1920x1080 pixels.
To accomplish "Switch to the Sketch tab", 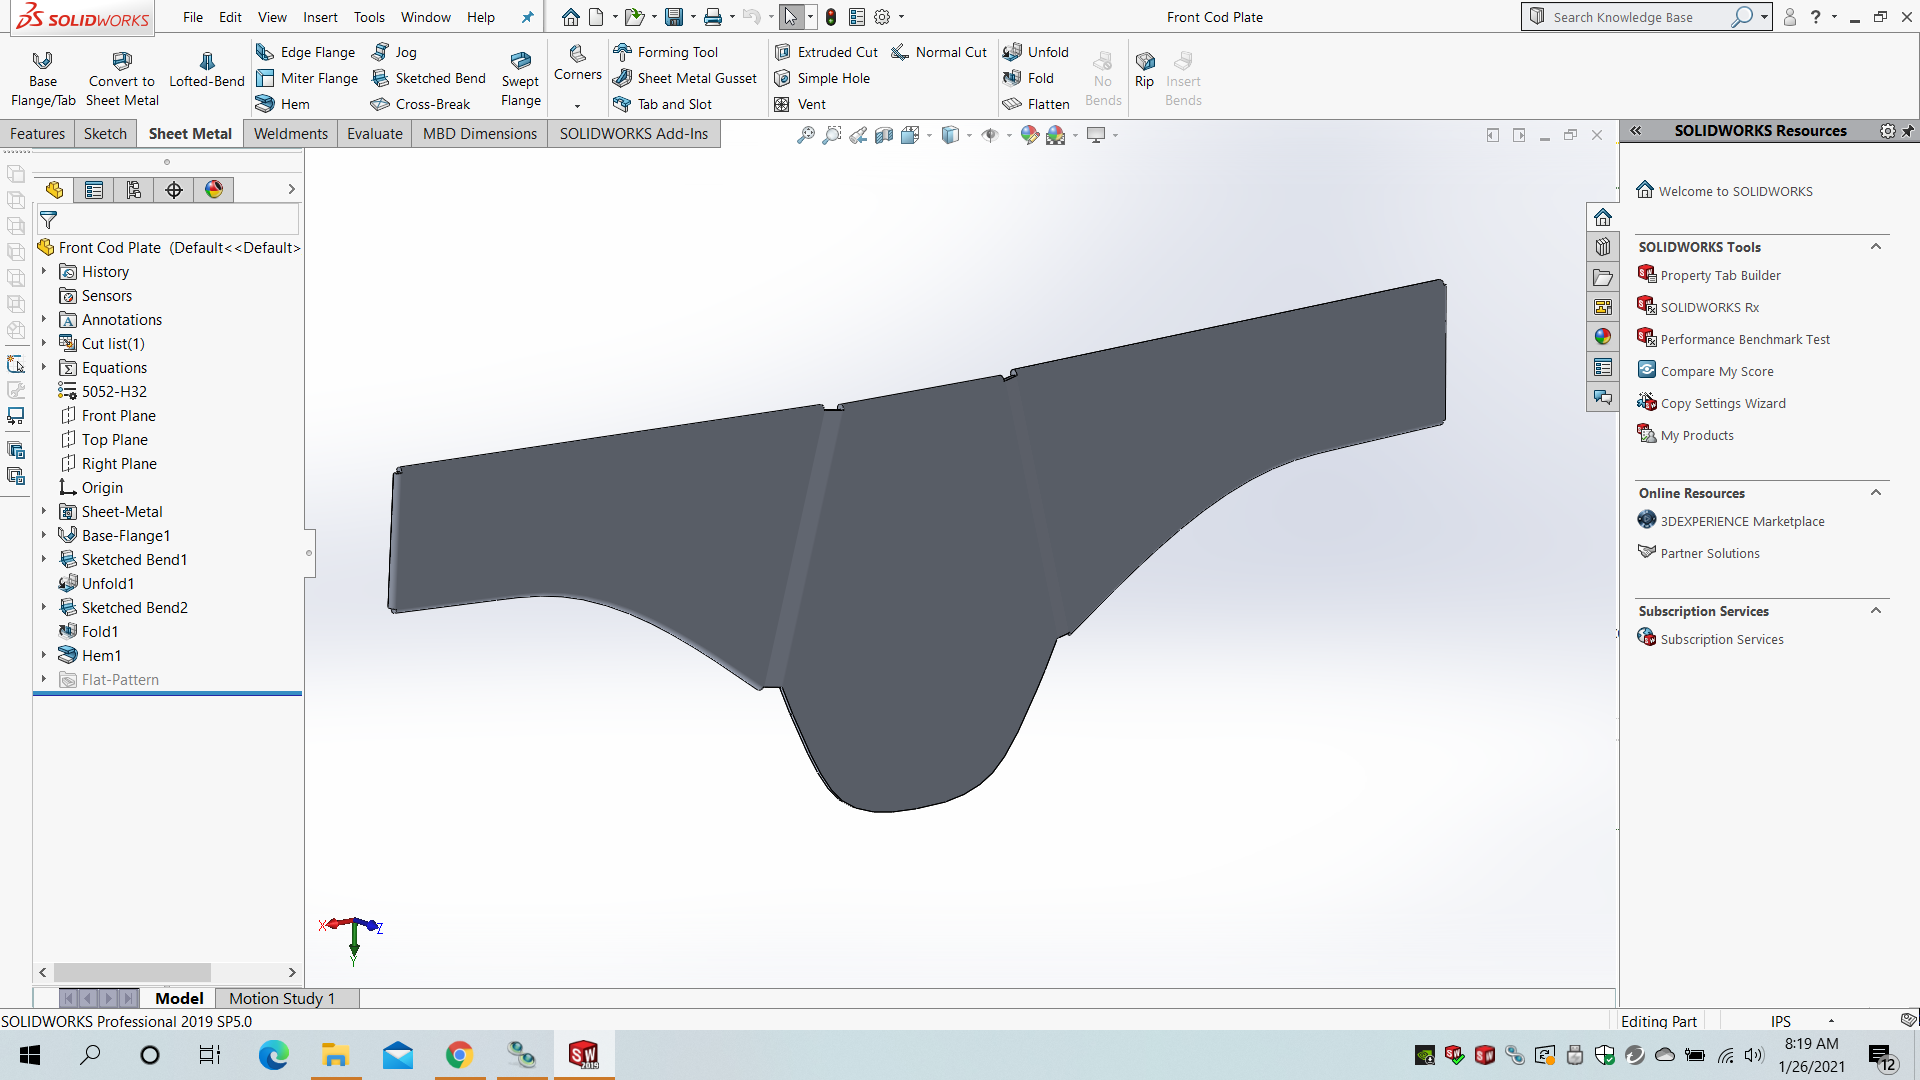I will (x=105, y=134).
